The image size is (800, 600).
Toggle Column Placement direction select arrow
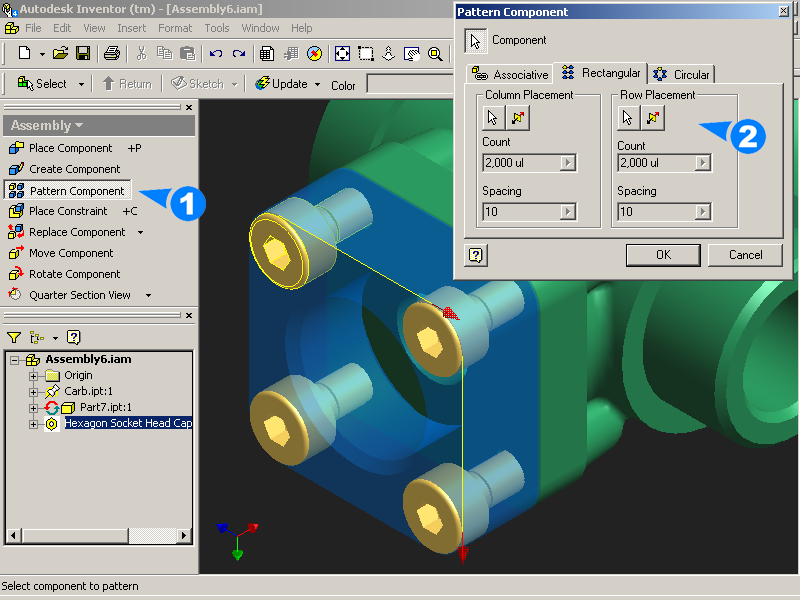pos(493,118)
